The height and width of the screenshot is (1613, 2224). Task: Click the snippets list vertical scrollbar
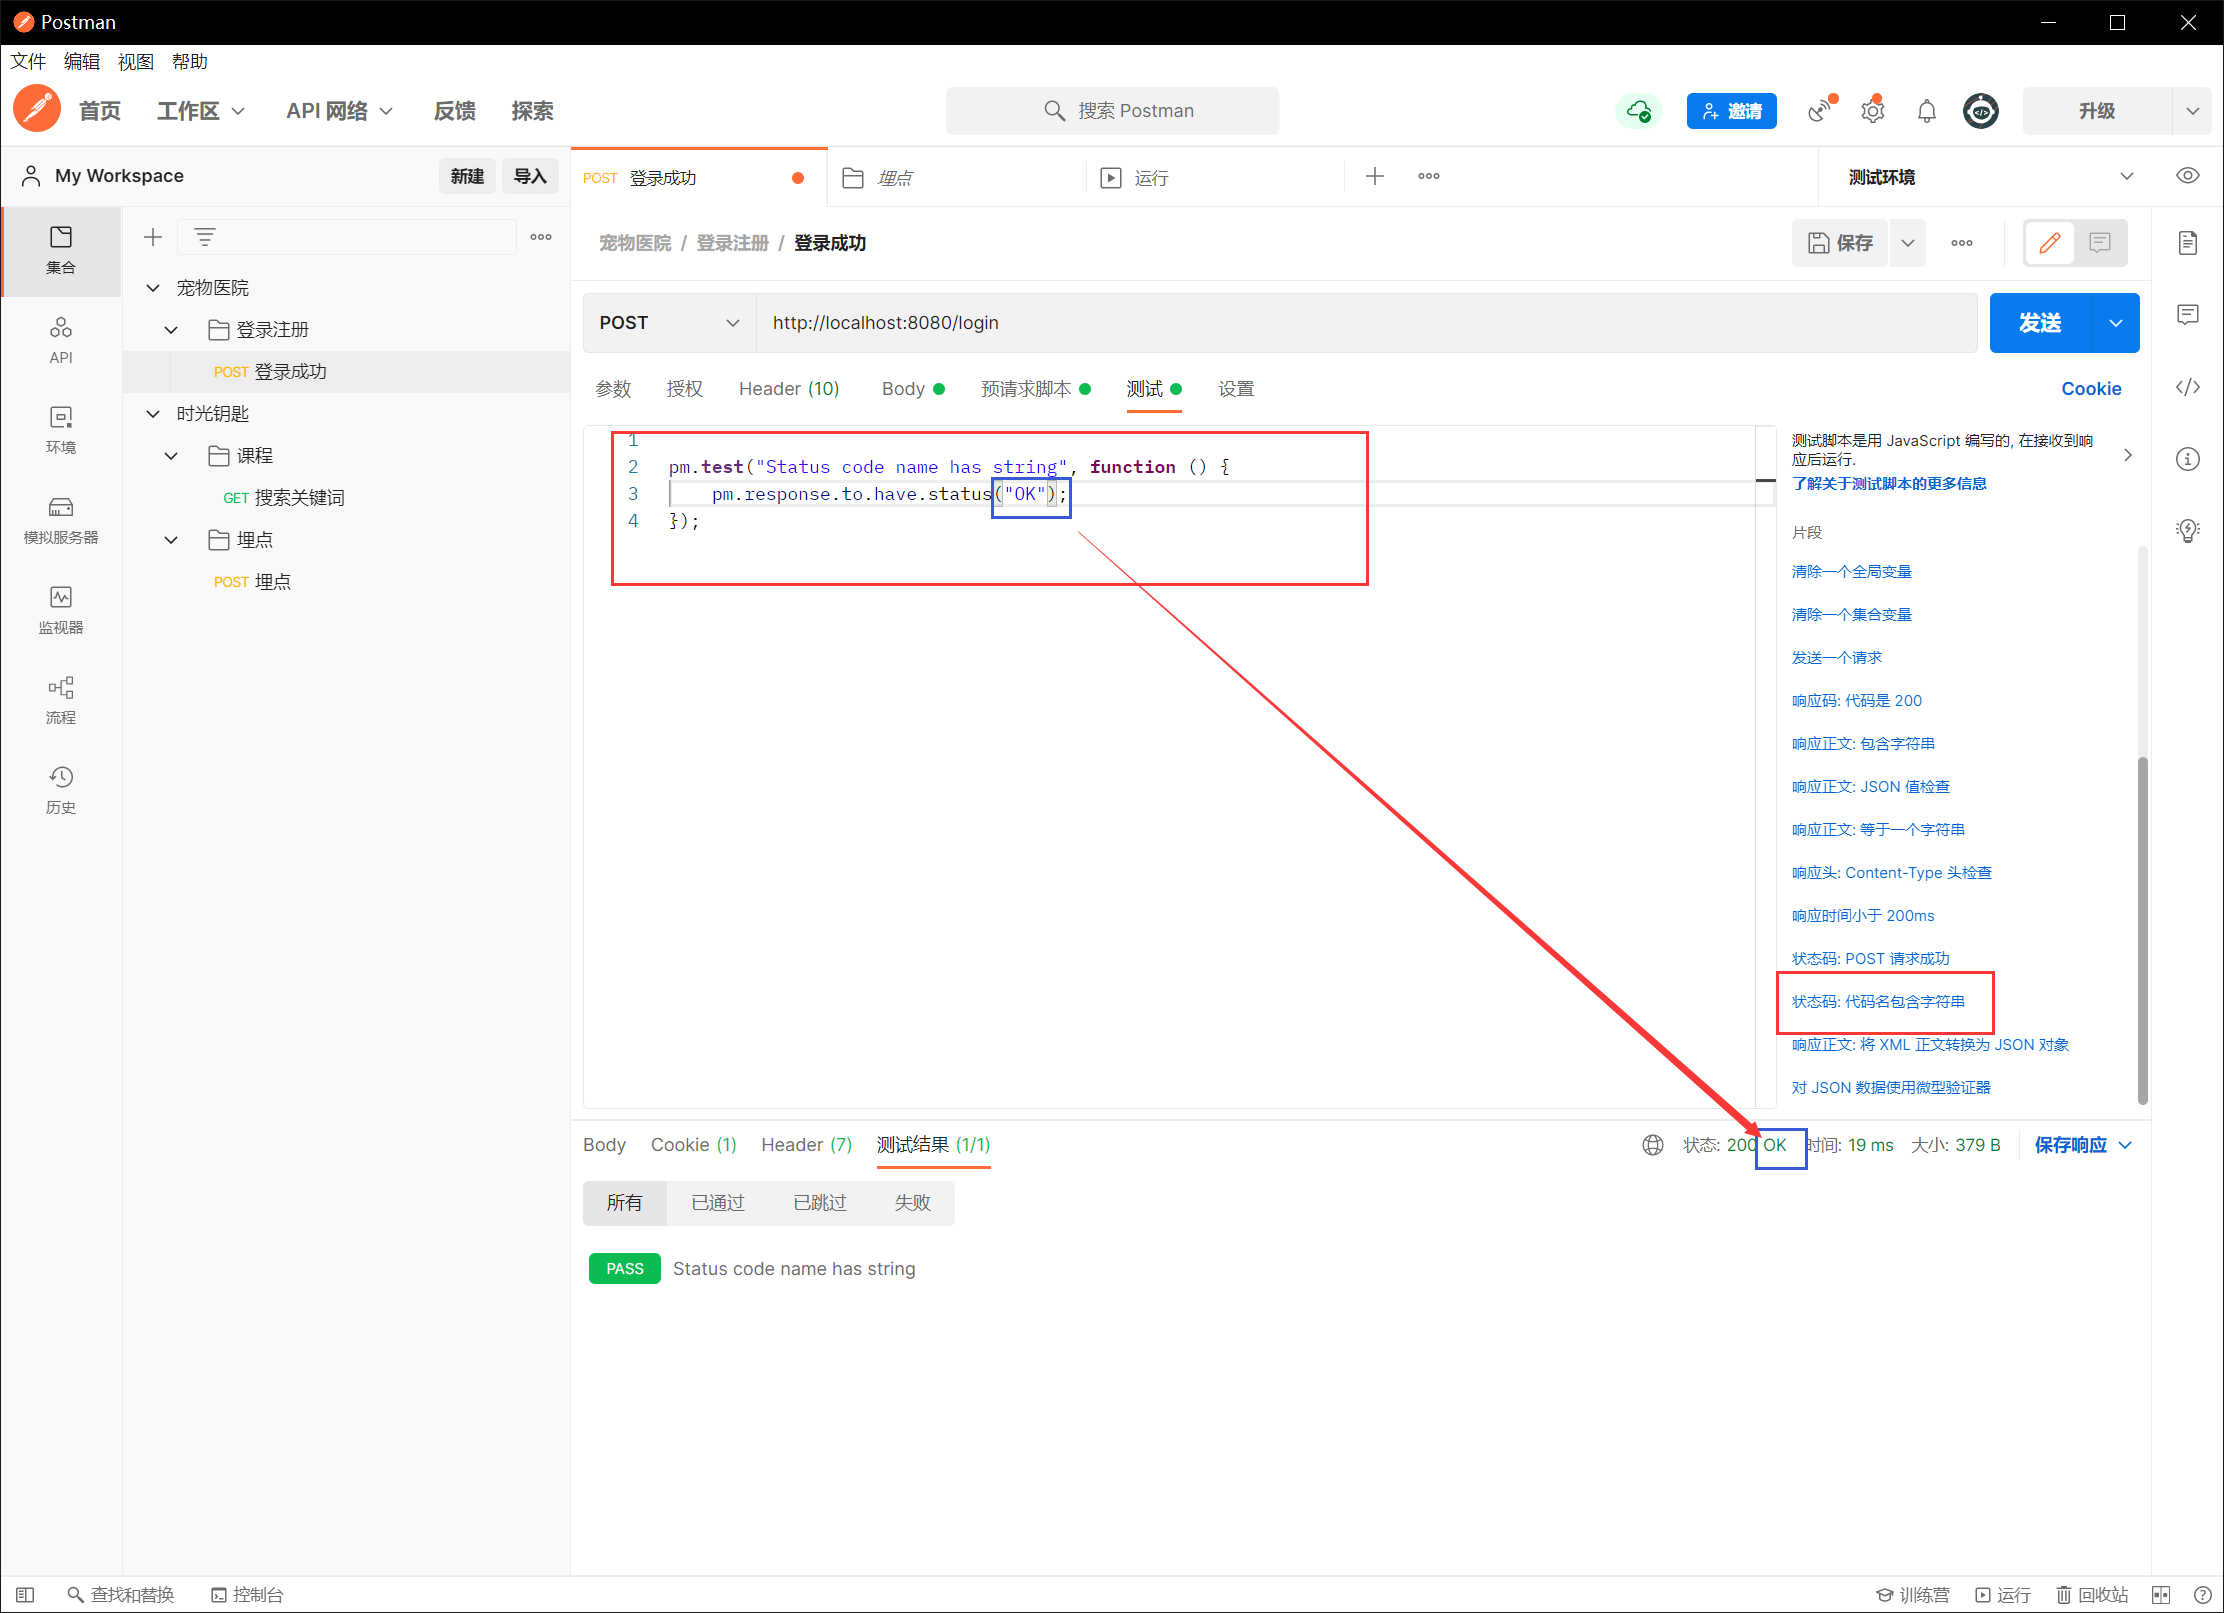tap(2142, 930)
